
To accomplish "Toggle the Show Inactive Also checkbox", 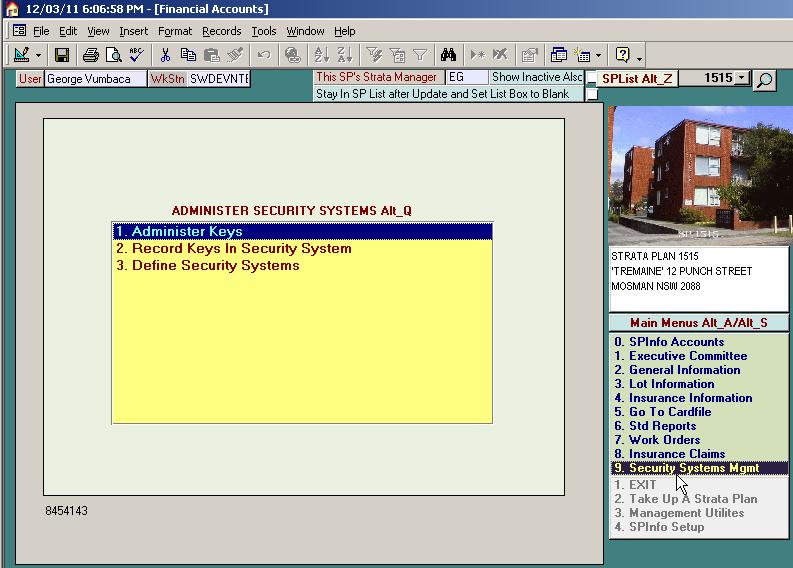I will pyautogui.click(x=592, y=79).
